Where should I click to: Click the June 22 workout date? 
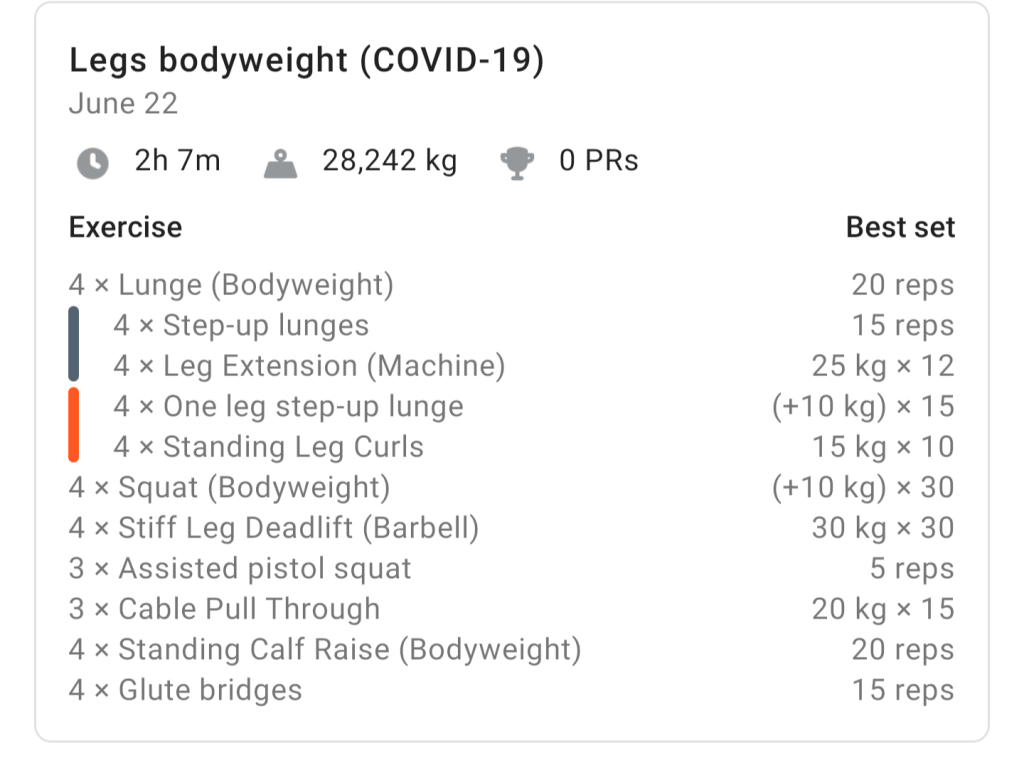point(123,104)
